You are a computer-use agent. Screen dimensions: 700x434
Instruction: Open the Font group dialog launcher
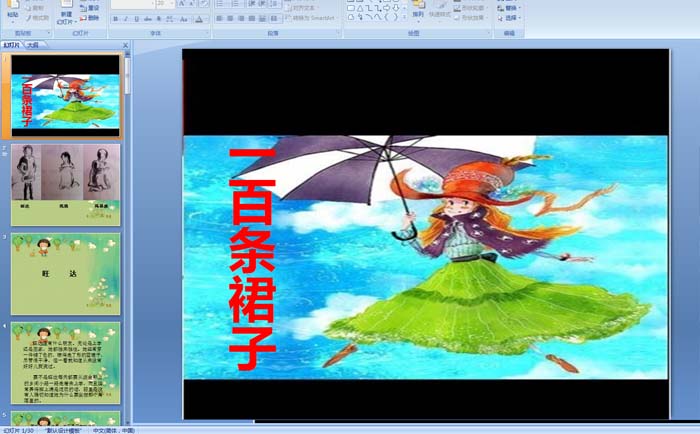click(207, 33)
